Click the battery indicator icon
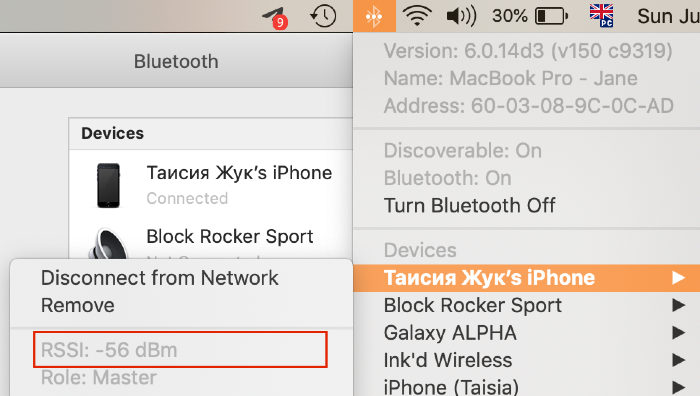The image size is (700, 396). (x=551, y=17)
